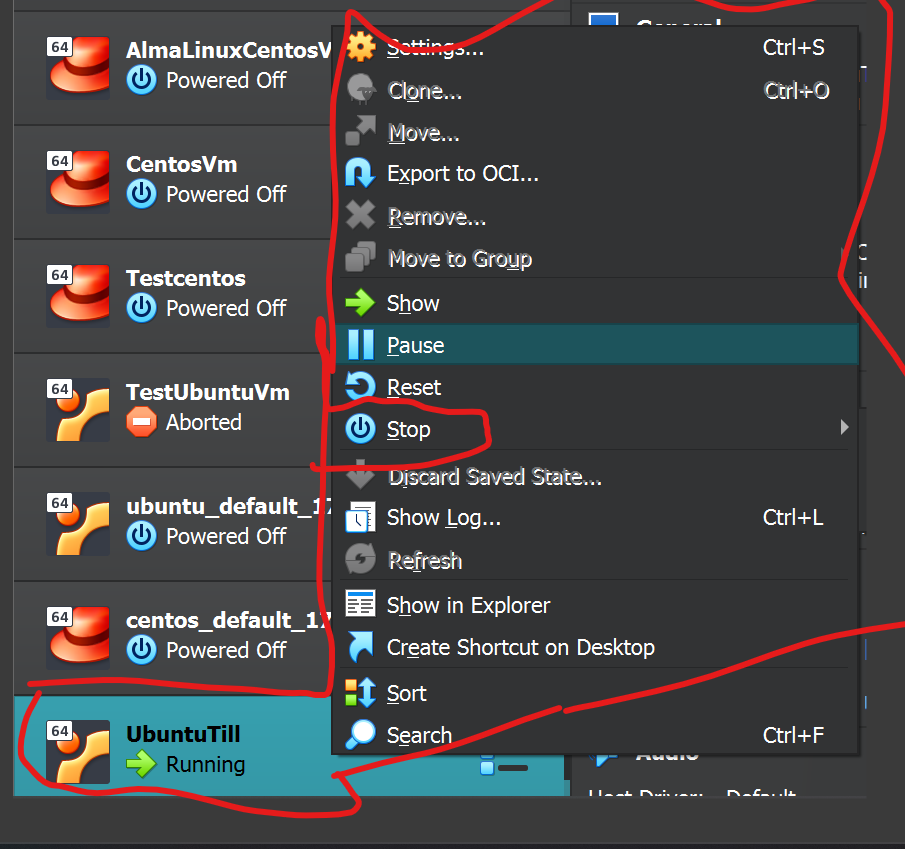Screen dimensions: 905x849
Task: Click the Show Log clock icon
Action: coord(361,517)
